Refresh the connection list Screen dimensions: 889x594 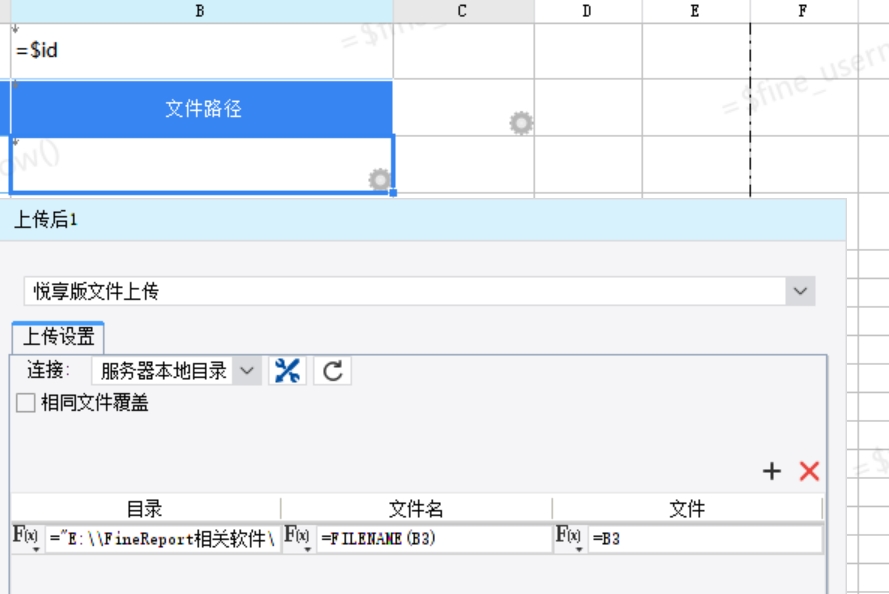pos(332,371)
